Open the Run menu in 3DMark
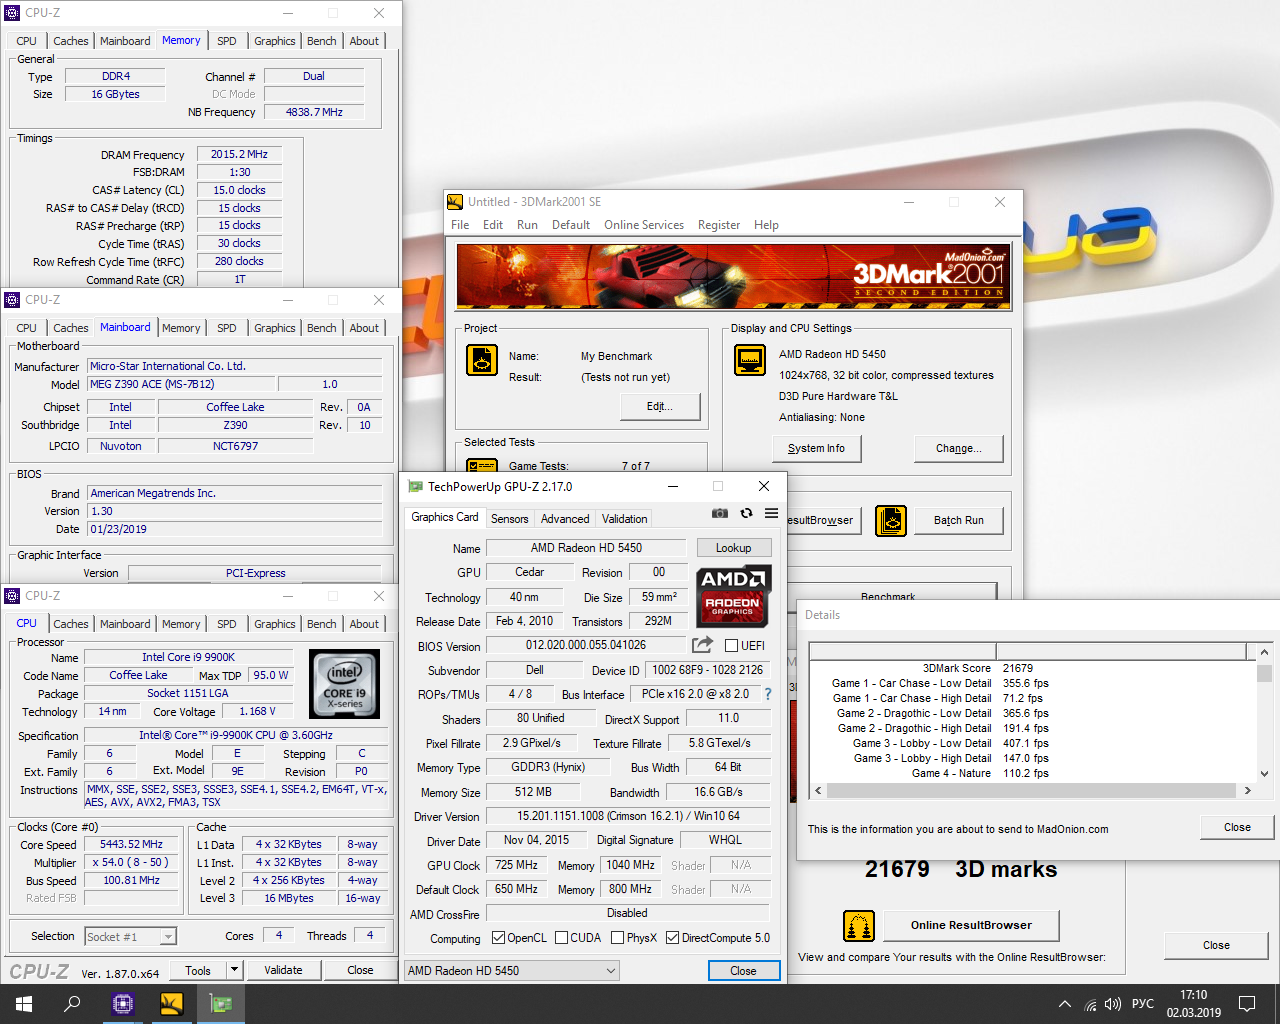 [527, 225]
